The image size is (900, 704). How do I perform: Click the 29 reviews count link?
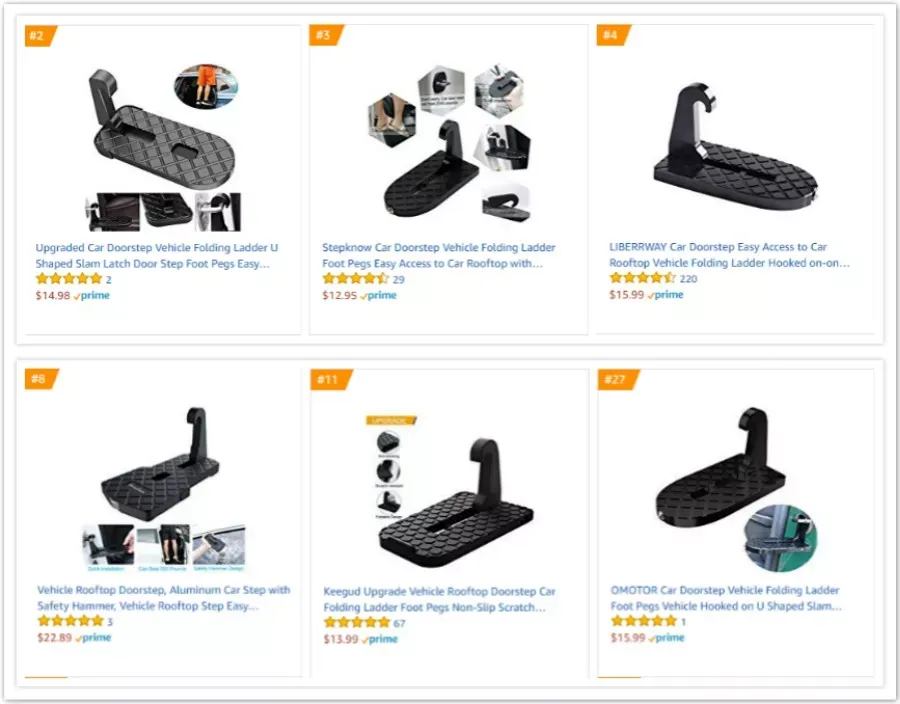click(x=398, y=279)
